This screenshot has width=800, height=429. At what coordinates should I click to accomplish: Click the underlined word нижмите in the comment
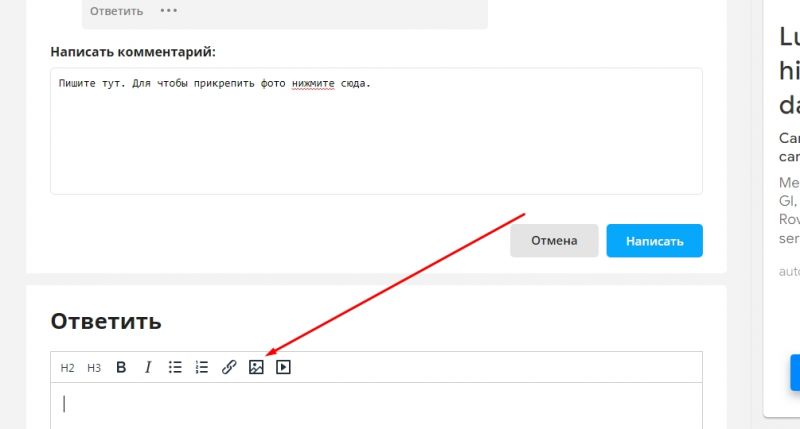315,82
